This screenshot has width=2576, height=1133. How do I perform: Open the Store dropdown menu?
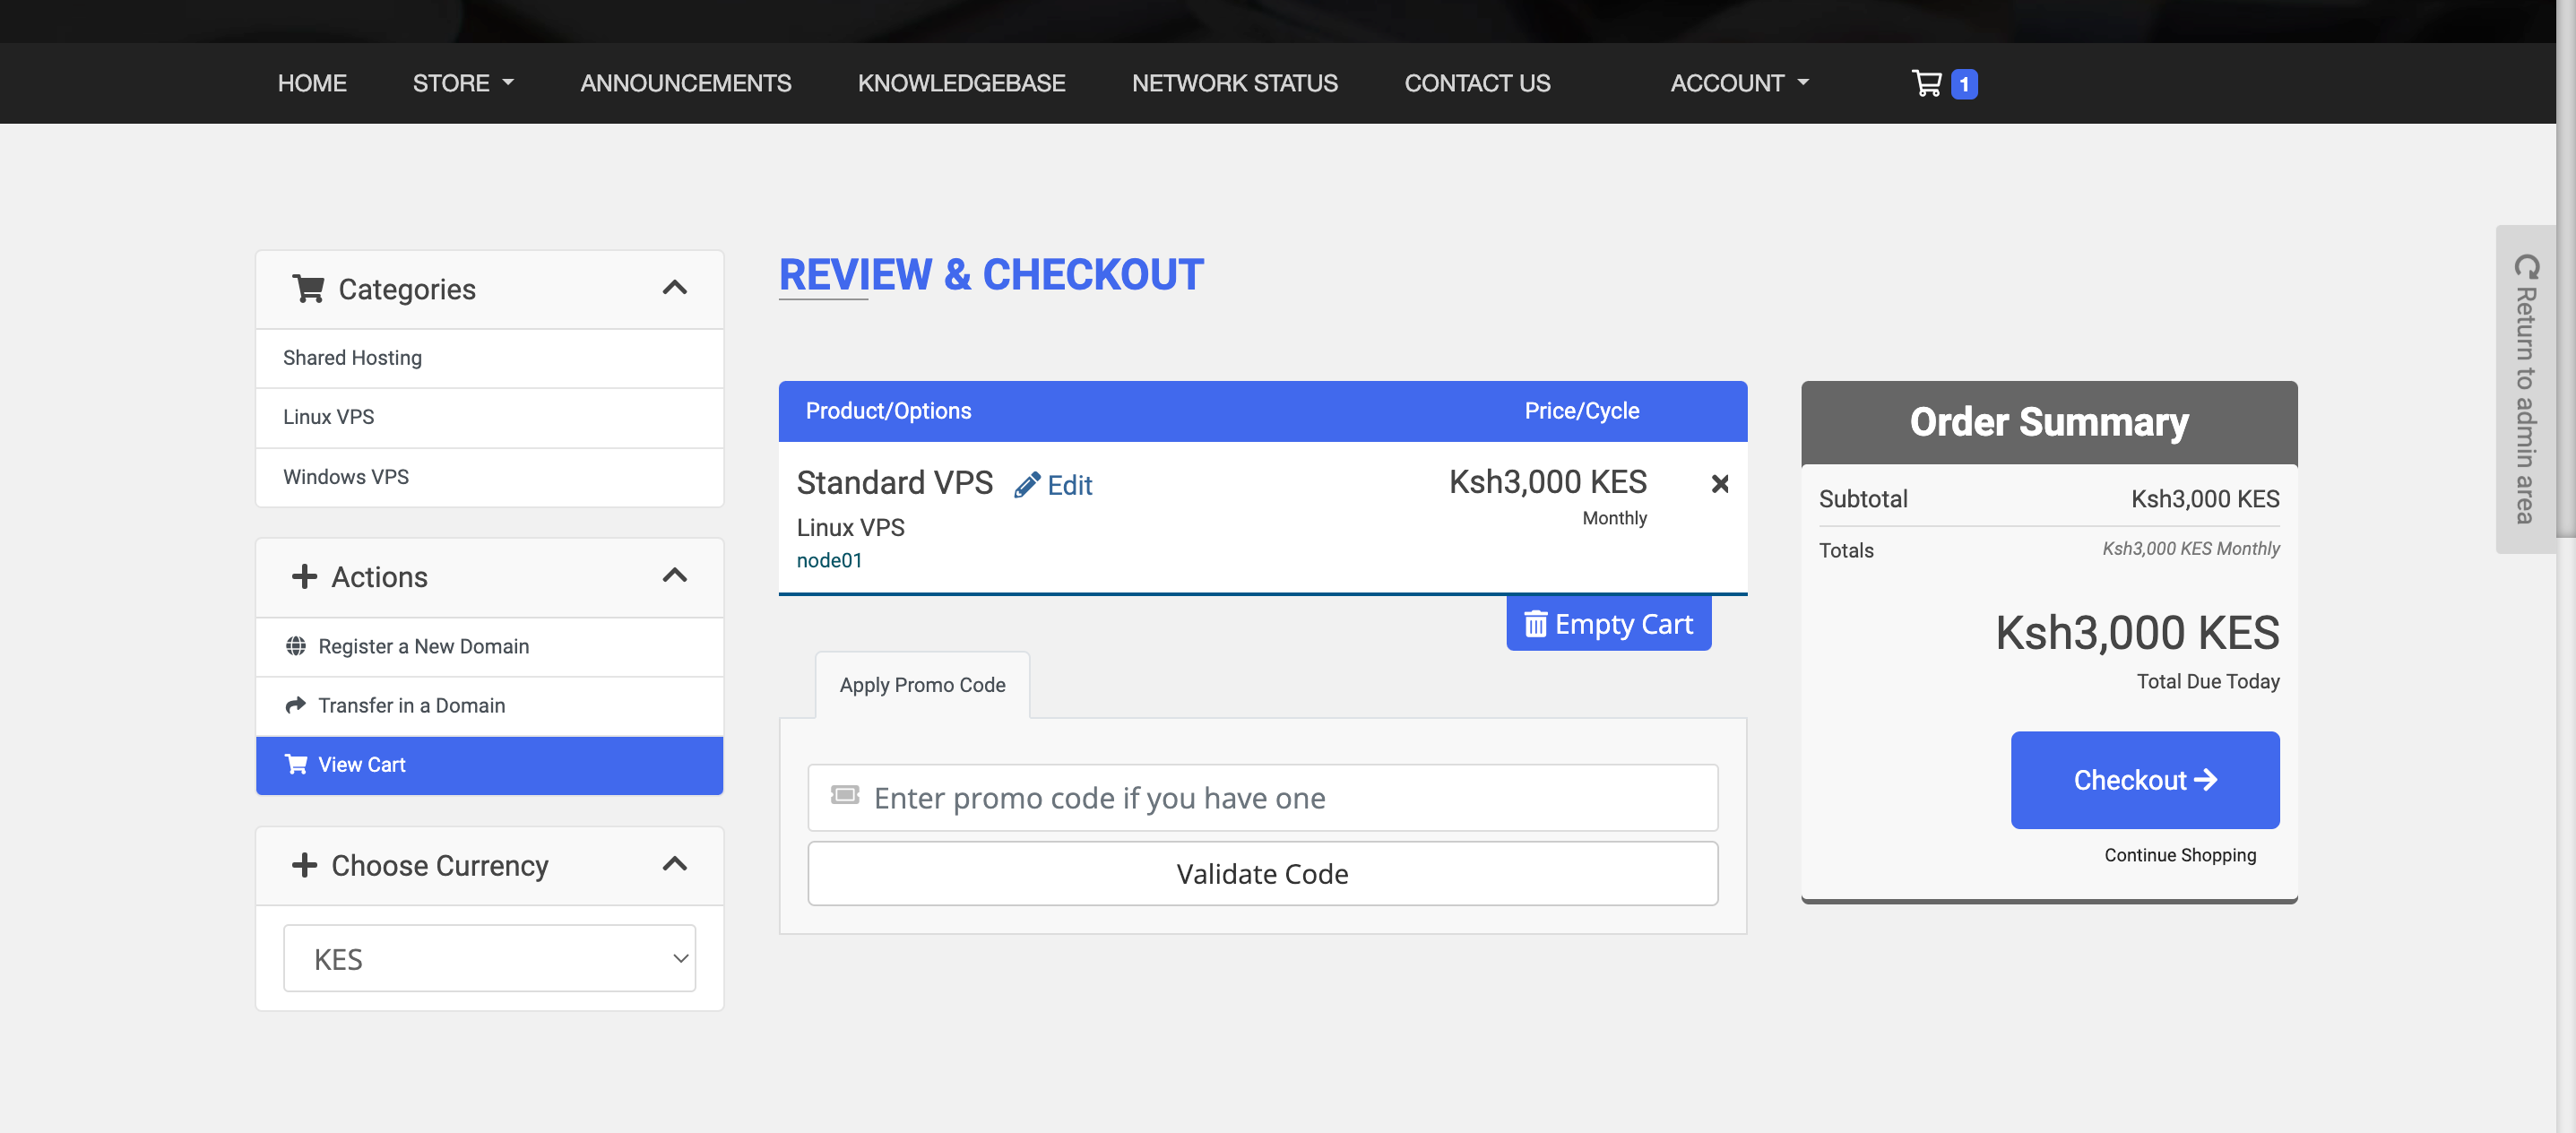(463, 83)
